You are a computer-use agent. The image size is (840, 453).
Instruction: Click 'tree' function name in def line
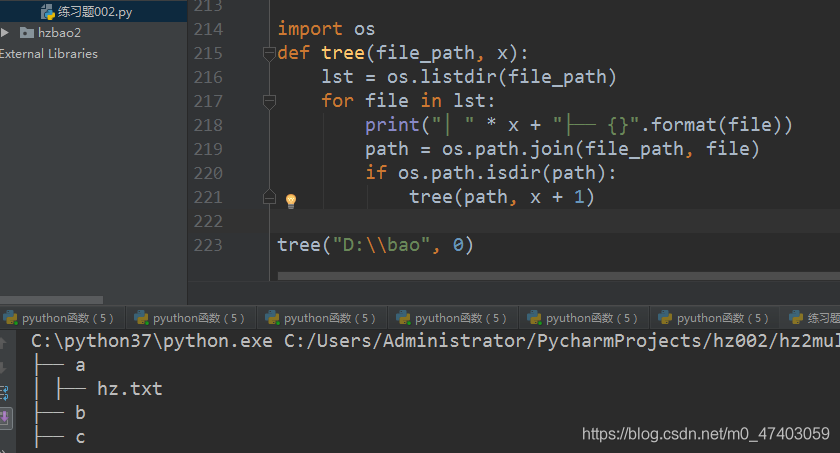343,52
